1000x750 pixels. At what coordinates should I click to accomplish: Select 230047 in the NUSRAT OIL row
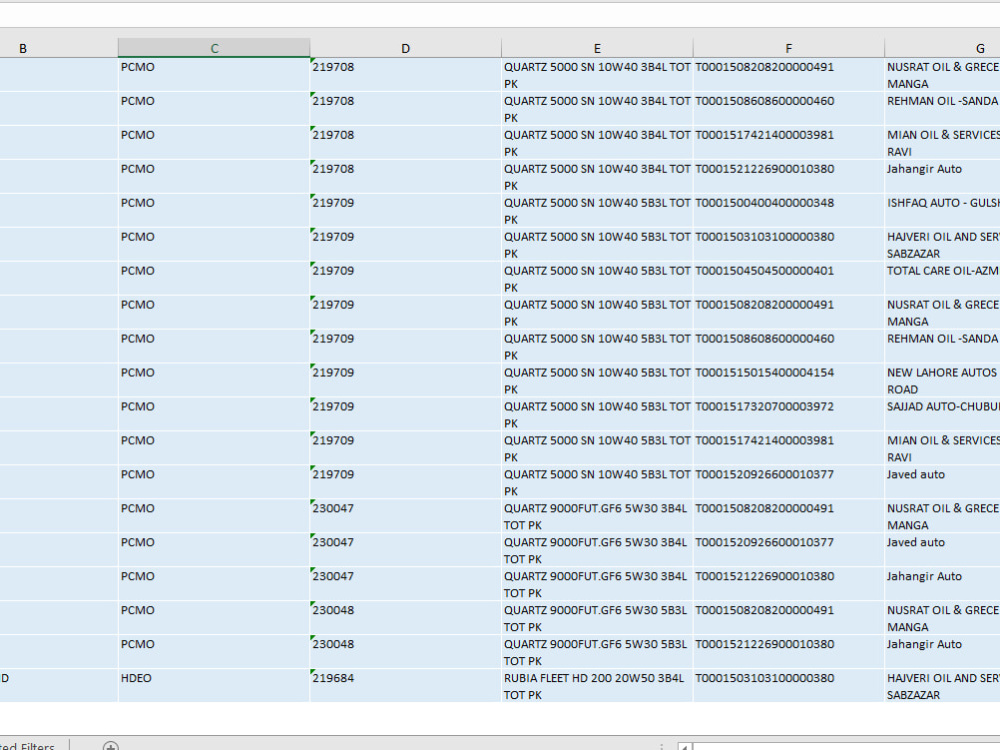coord(406,517)
